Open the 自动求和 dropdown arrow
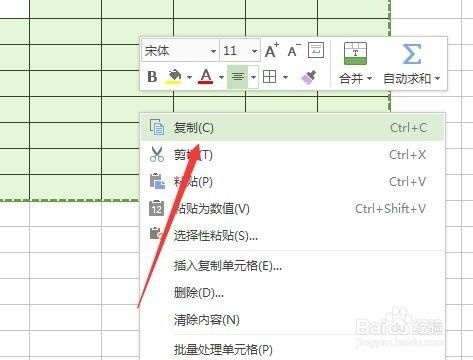 tap(438, 79)
